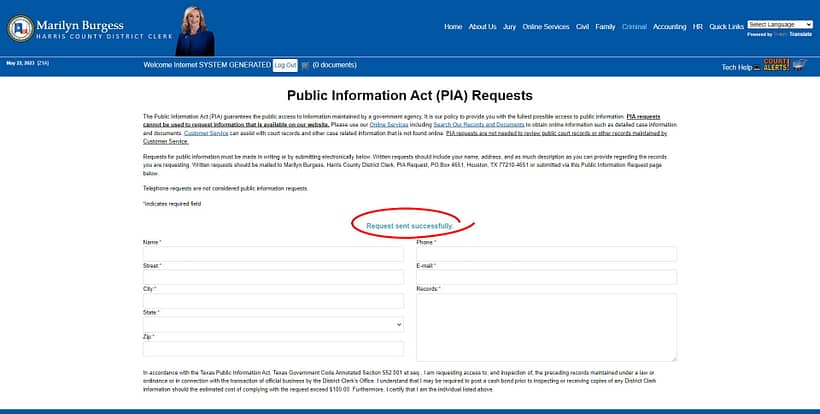Screen dimensions: 820x414
Task: Open the shopping cart icon beside document count
Action: pos(305,66)
